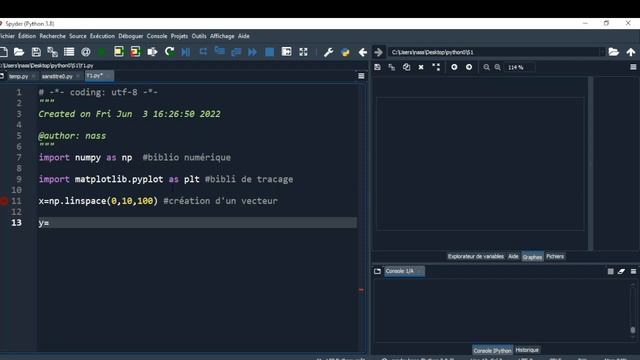
Task: Open the Graphes pane options hamburger menu
Action: [633, 67]
